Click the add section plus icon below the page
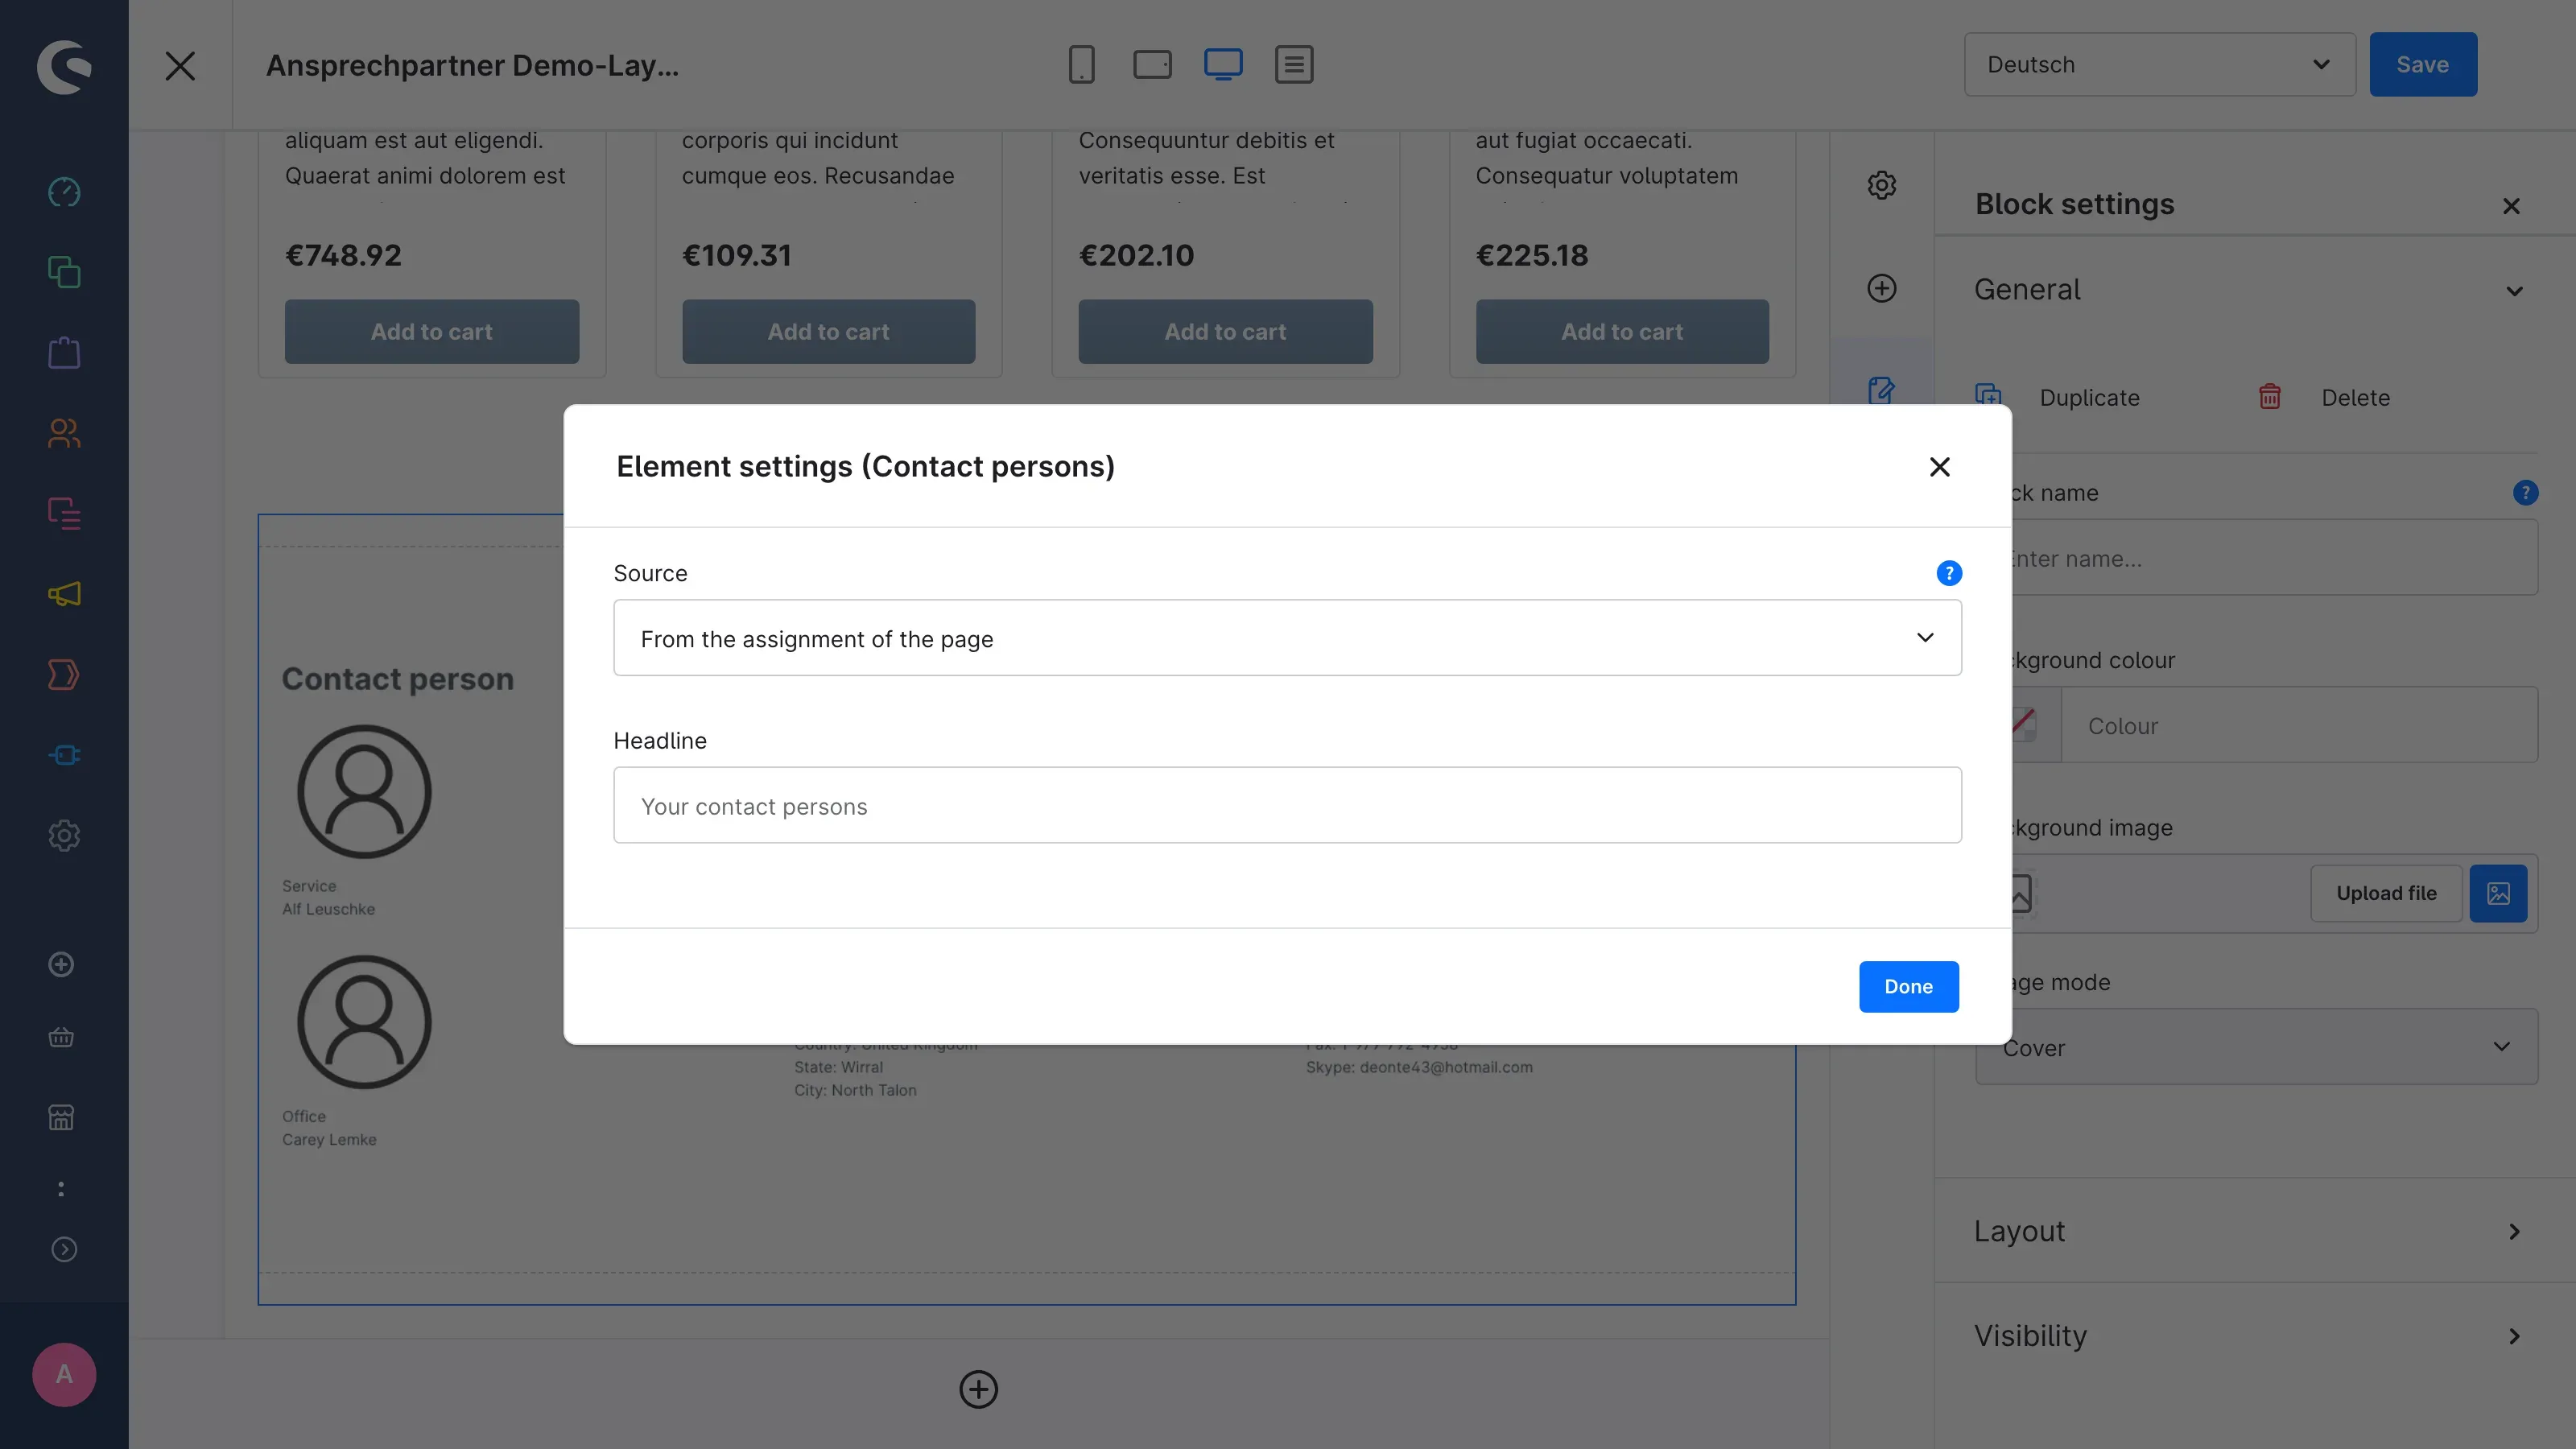Image resolution: width=2576 pixels, height=1449 pixels. coord(978,1389)
